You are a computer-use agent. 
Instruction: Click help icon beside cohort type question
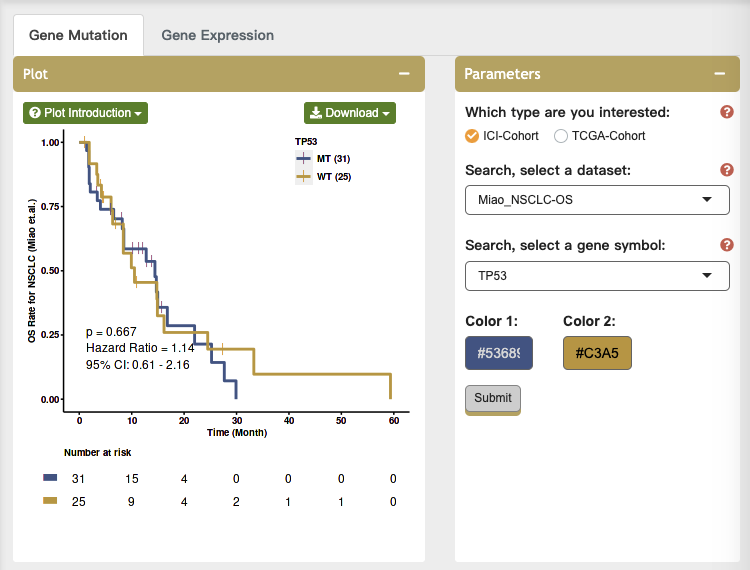tap(727, 112)
